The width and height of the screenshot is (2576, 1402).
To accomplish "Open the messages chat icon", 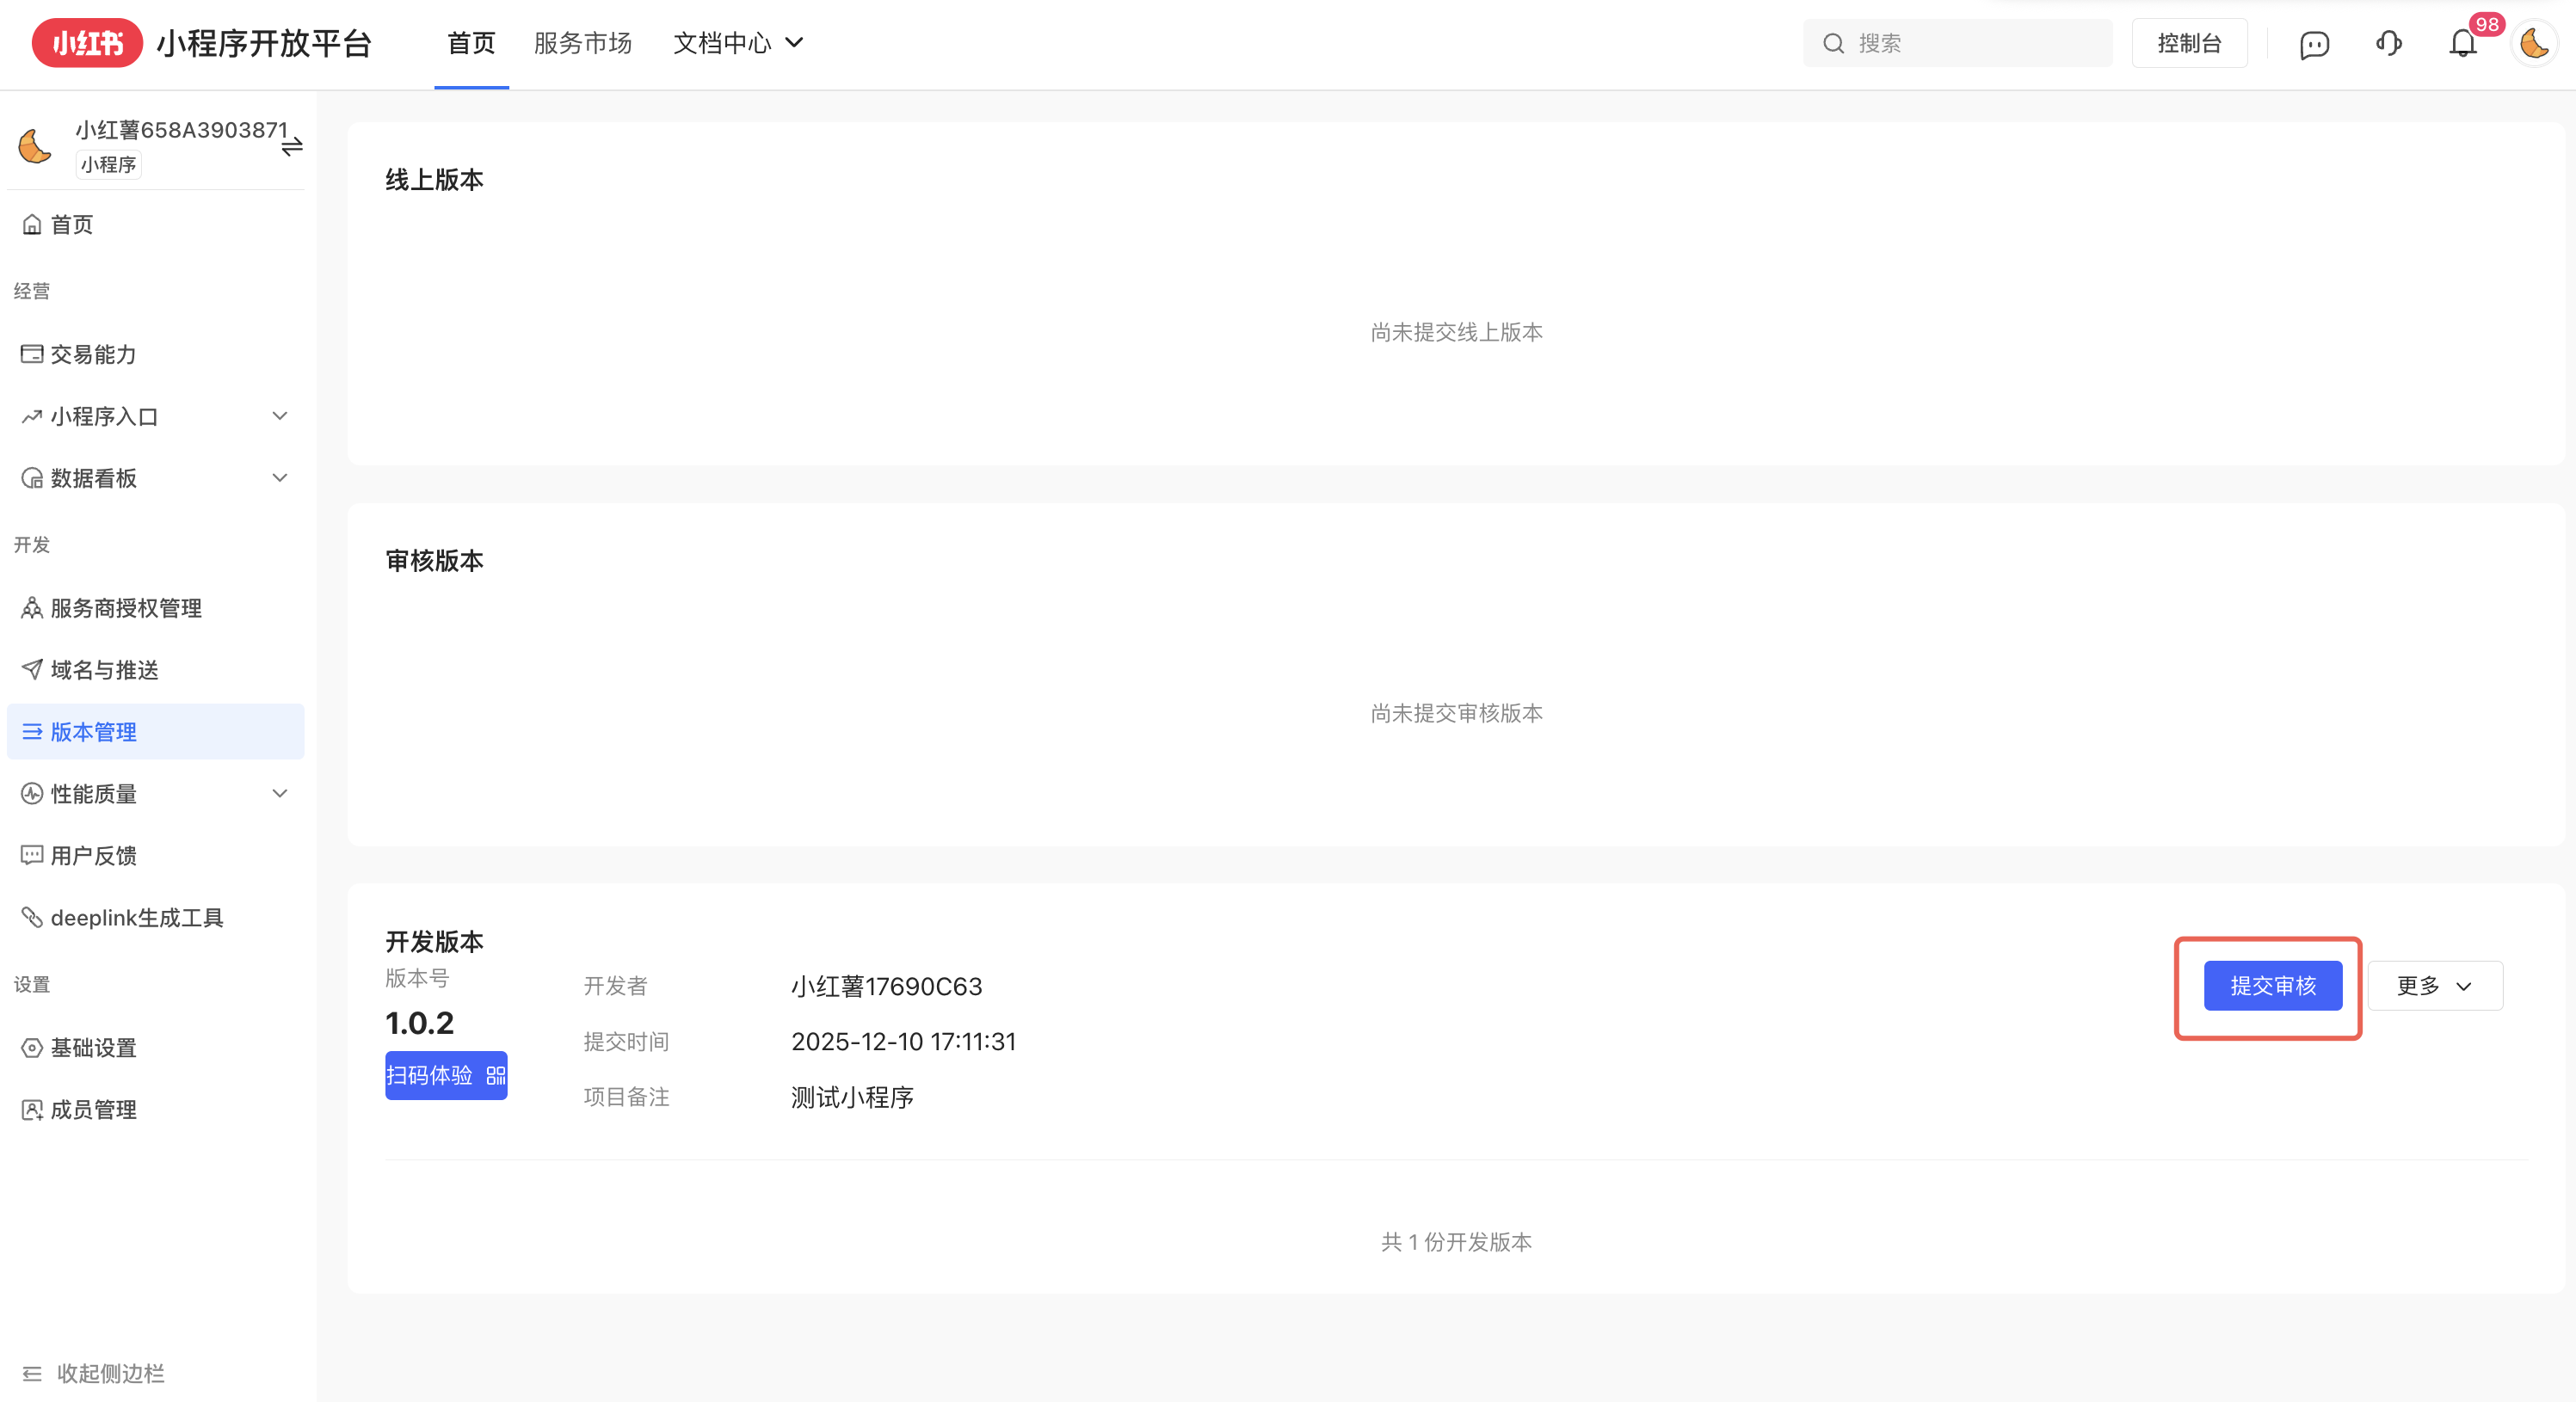I will pos(2315,43).
